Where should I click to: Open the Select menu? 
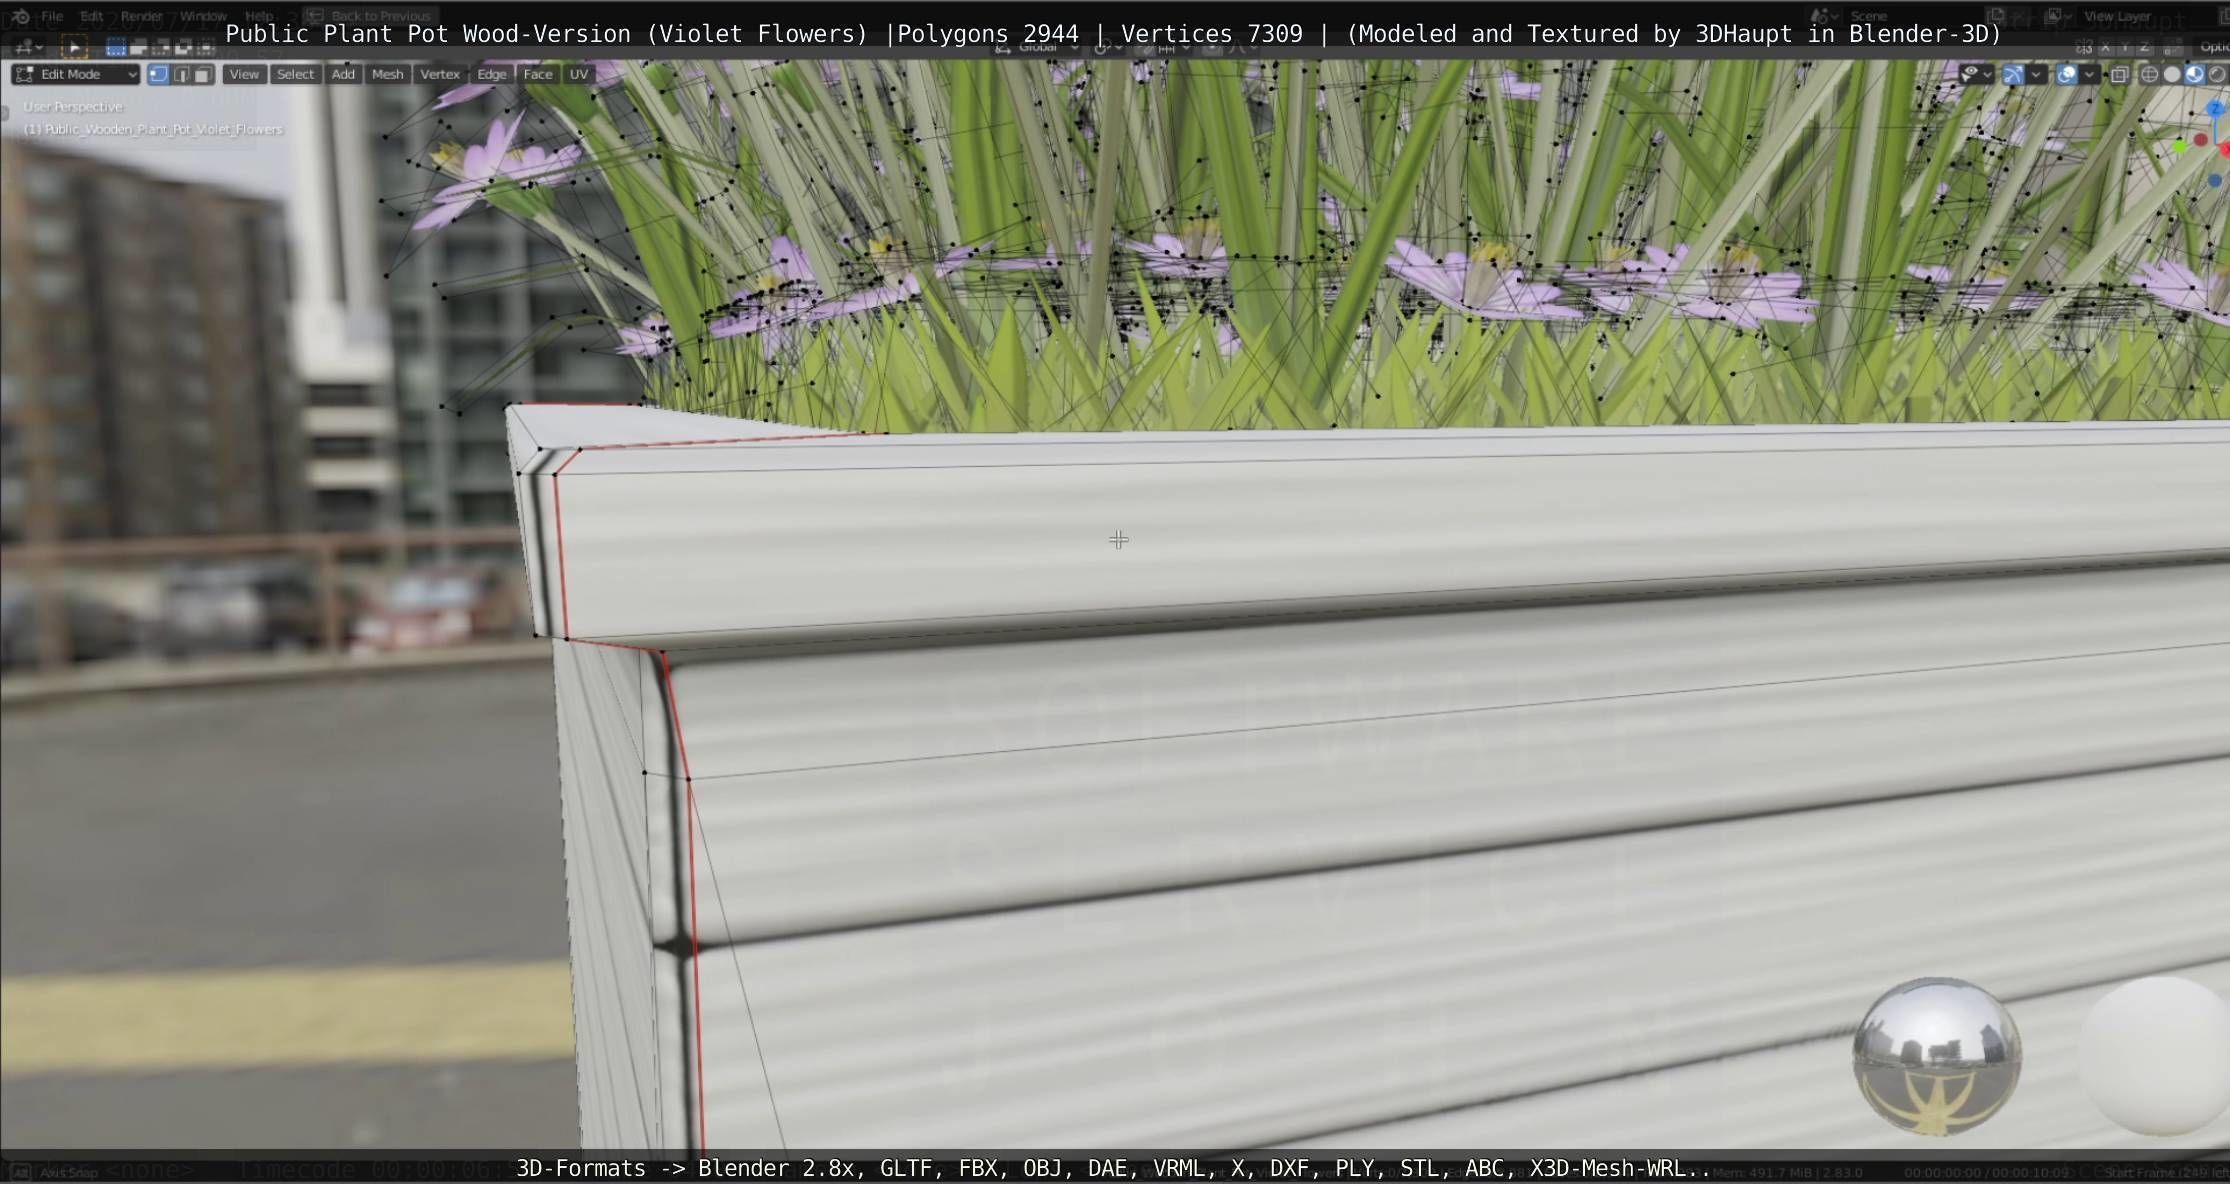(295, 74)
